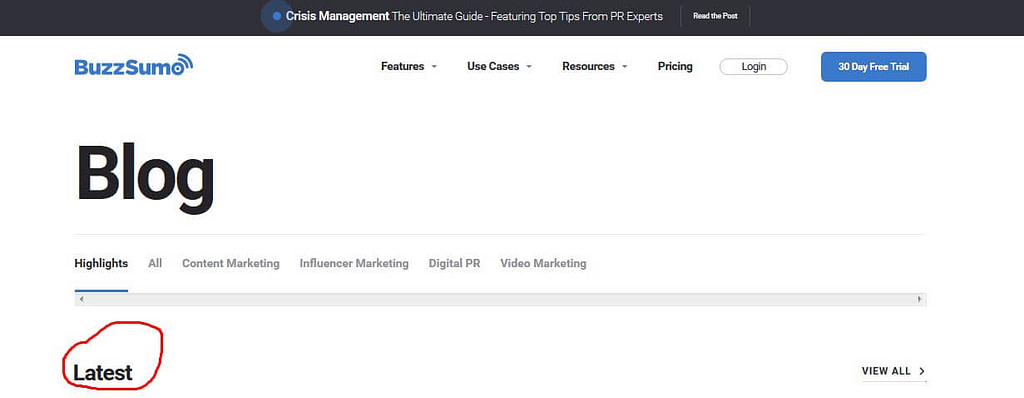Viewport: 1024px width, 398px height.
Task: Click the blue dot beside Crisis Management
Action: click(276, 16)
